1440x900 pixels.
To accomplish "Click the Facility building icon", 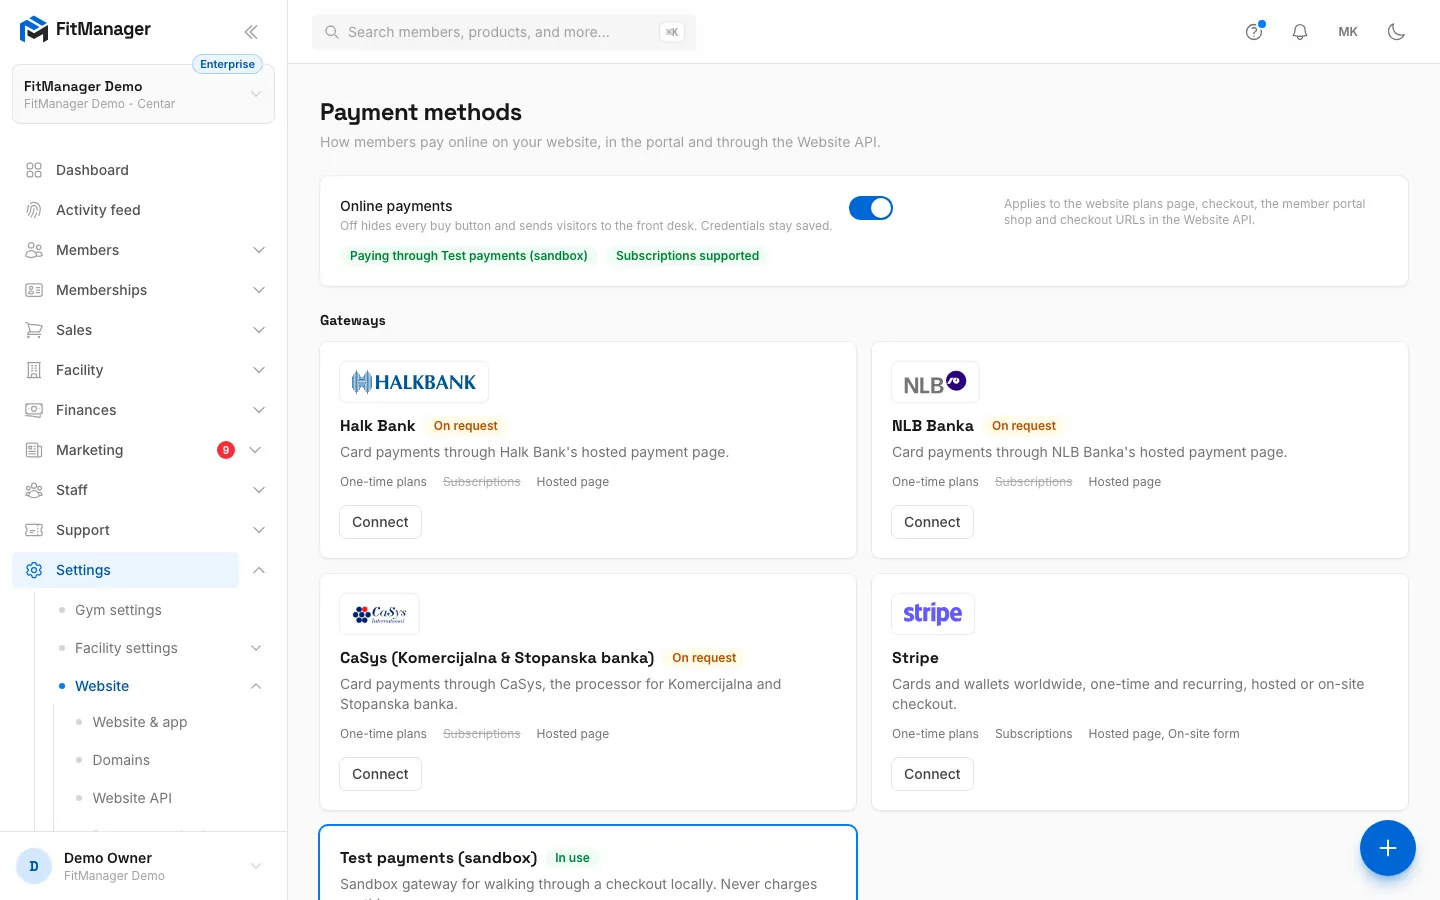I will tap(34, 370).
